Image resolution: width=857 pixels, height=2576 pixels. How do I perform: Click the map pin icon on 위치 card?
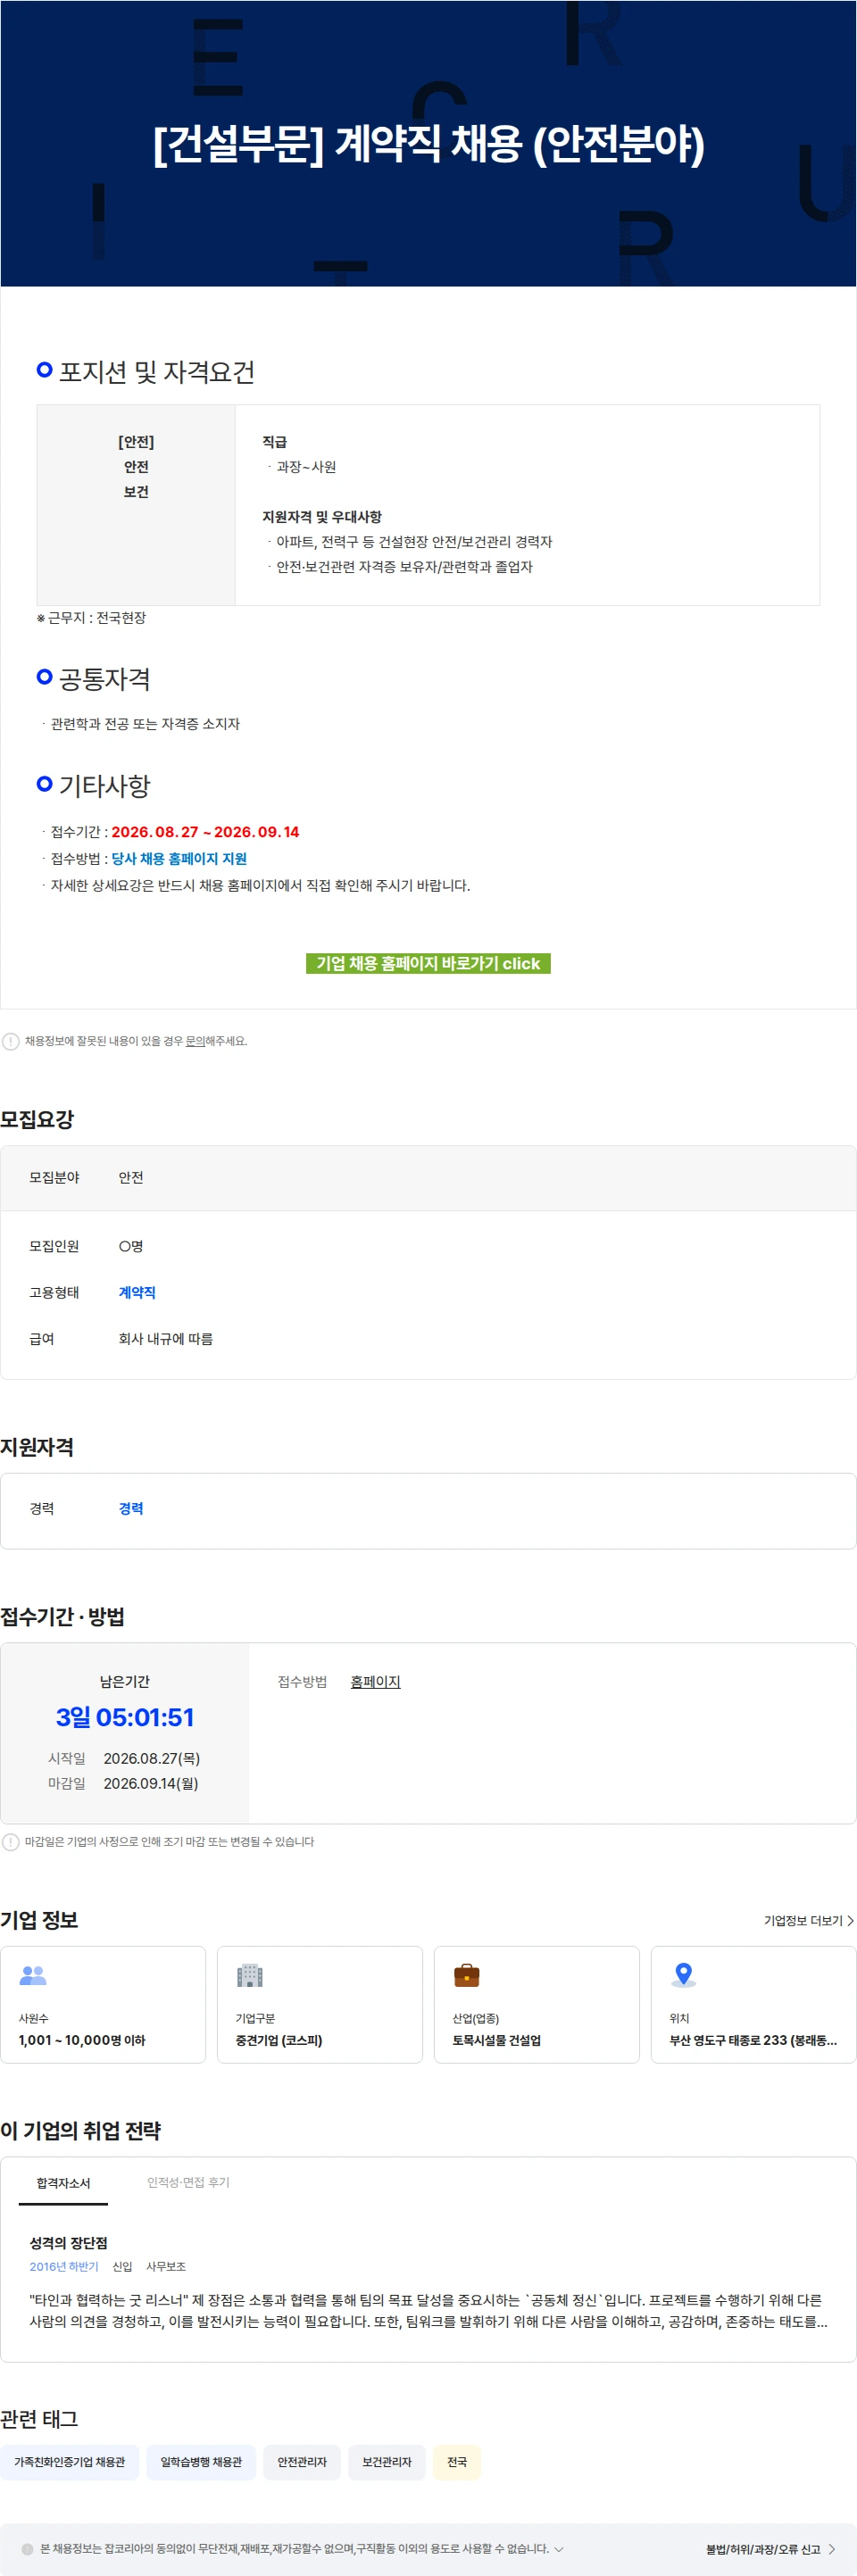click(683, 1975)
